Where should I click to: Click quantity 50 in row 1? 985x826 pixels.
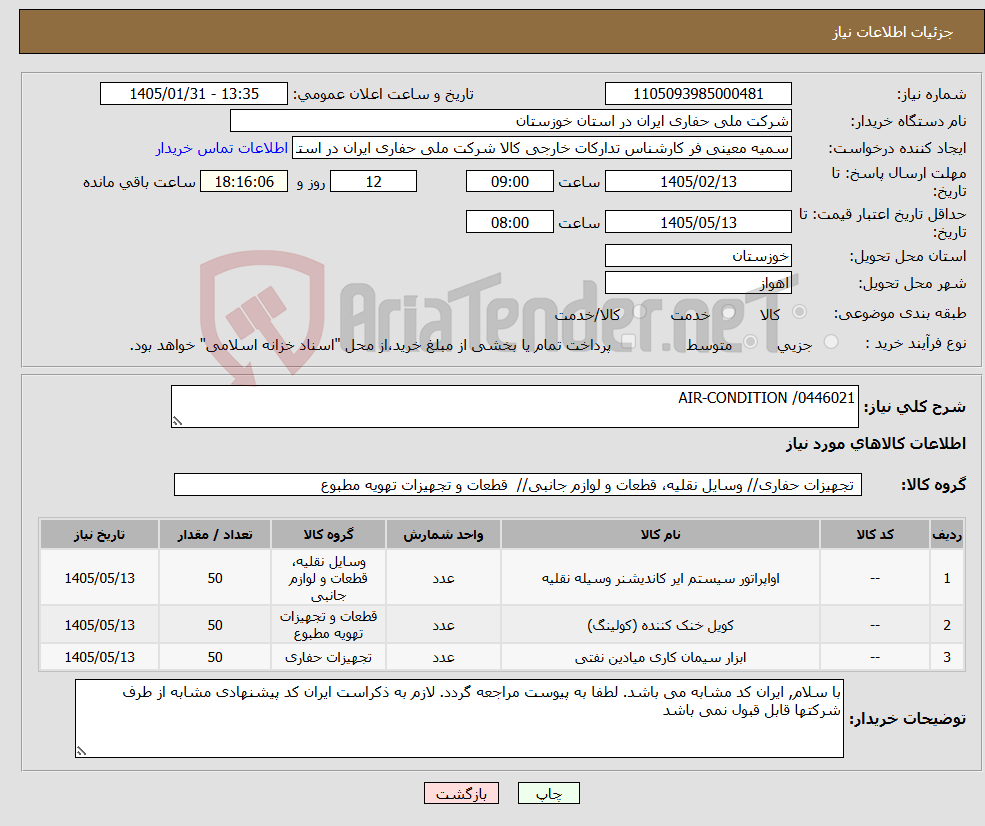215,579
